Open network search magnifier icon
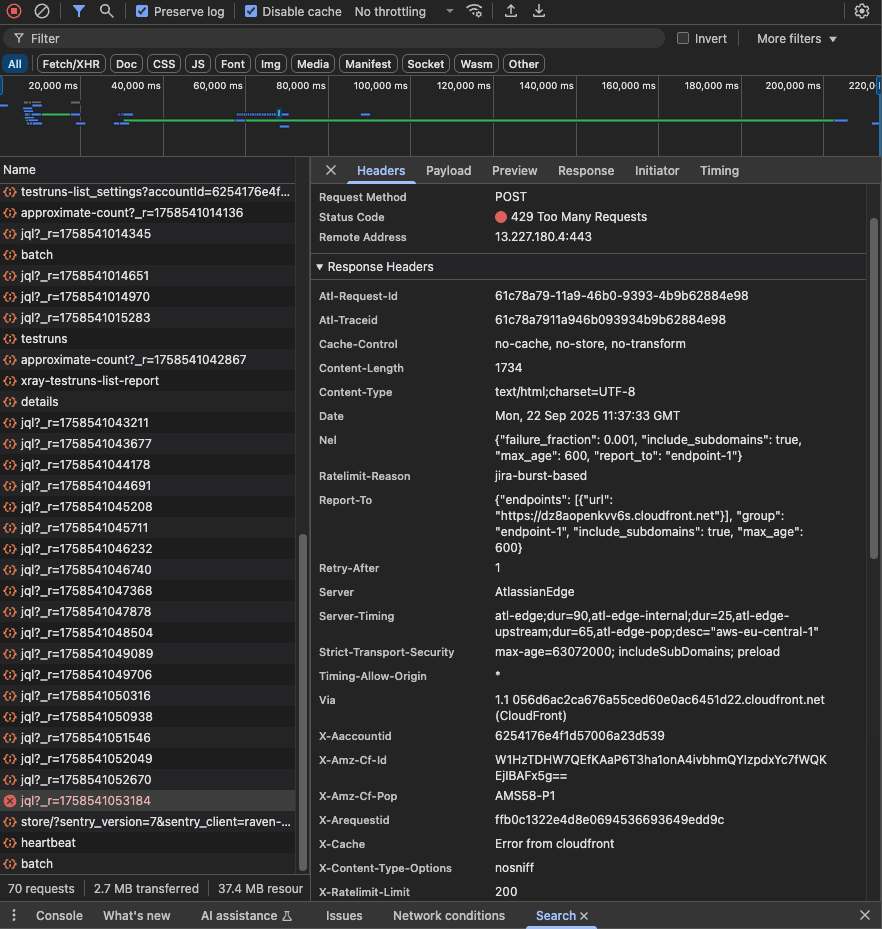 (x=106, y=11)
